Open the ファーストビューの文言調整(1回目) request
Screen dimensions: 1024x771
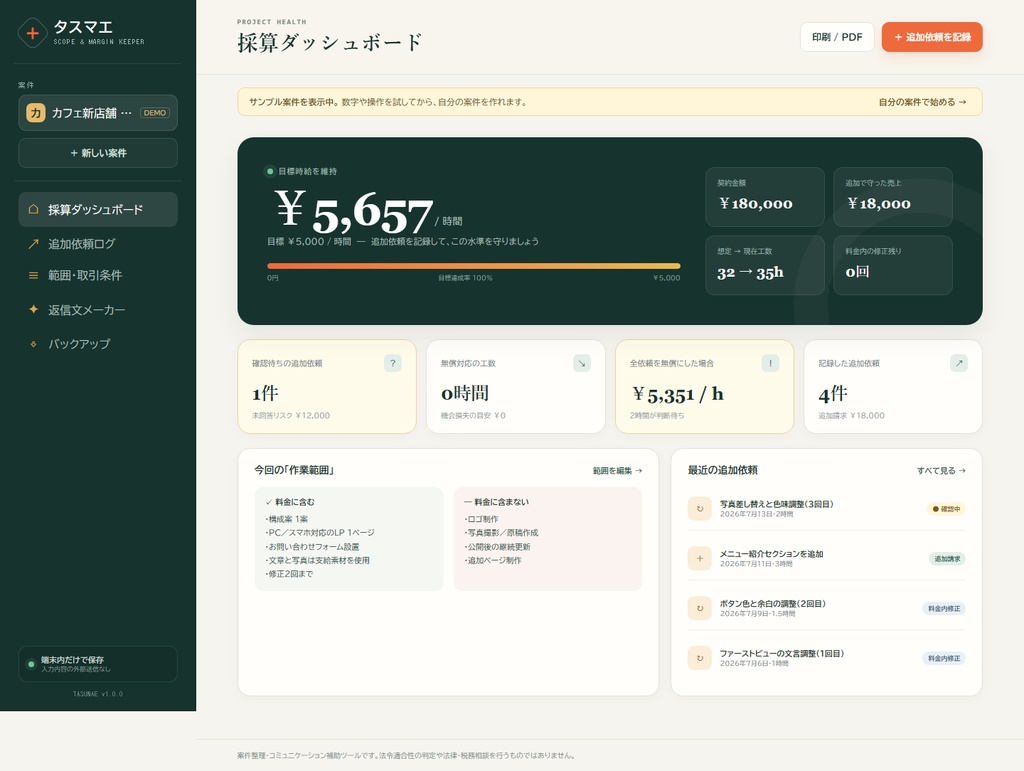click(x=826, y=658)
